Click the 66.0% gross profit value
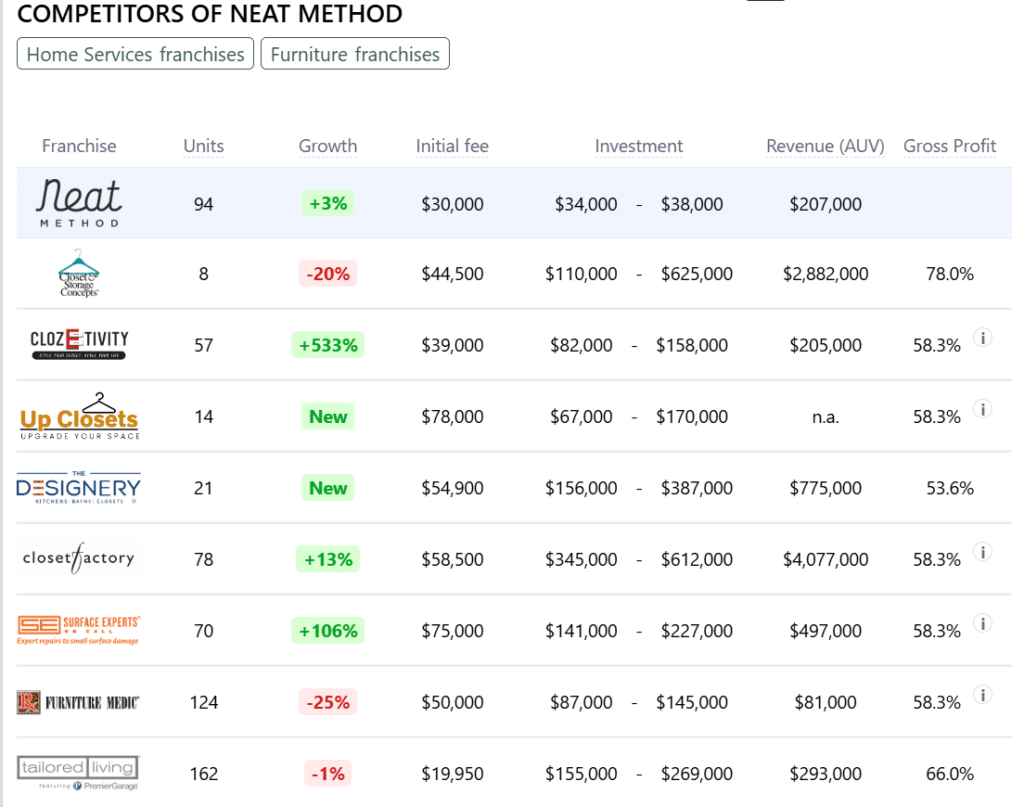1024x807 pixels. coord(950,774)
